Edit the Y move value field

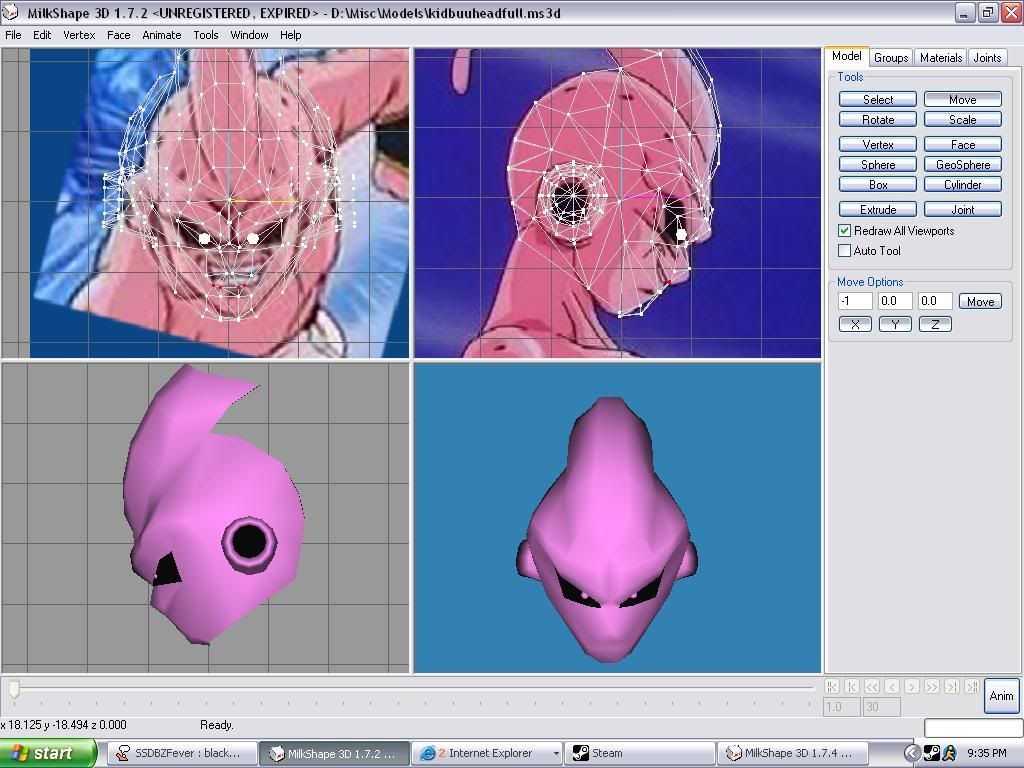click(895, 301)
